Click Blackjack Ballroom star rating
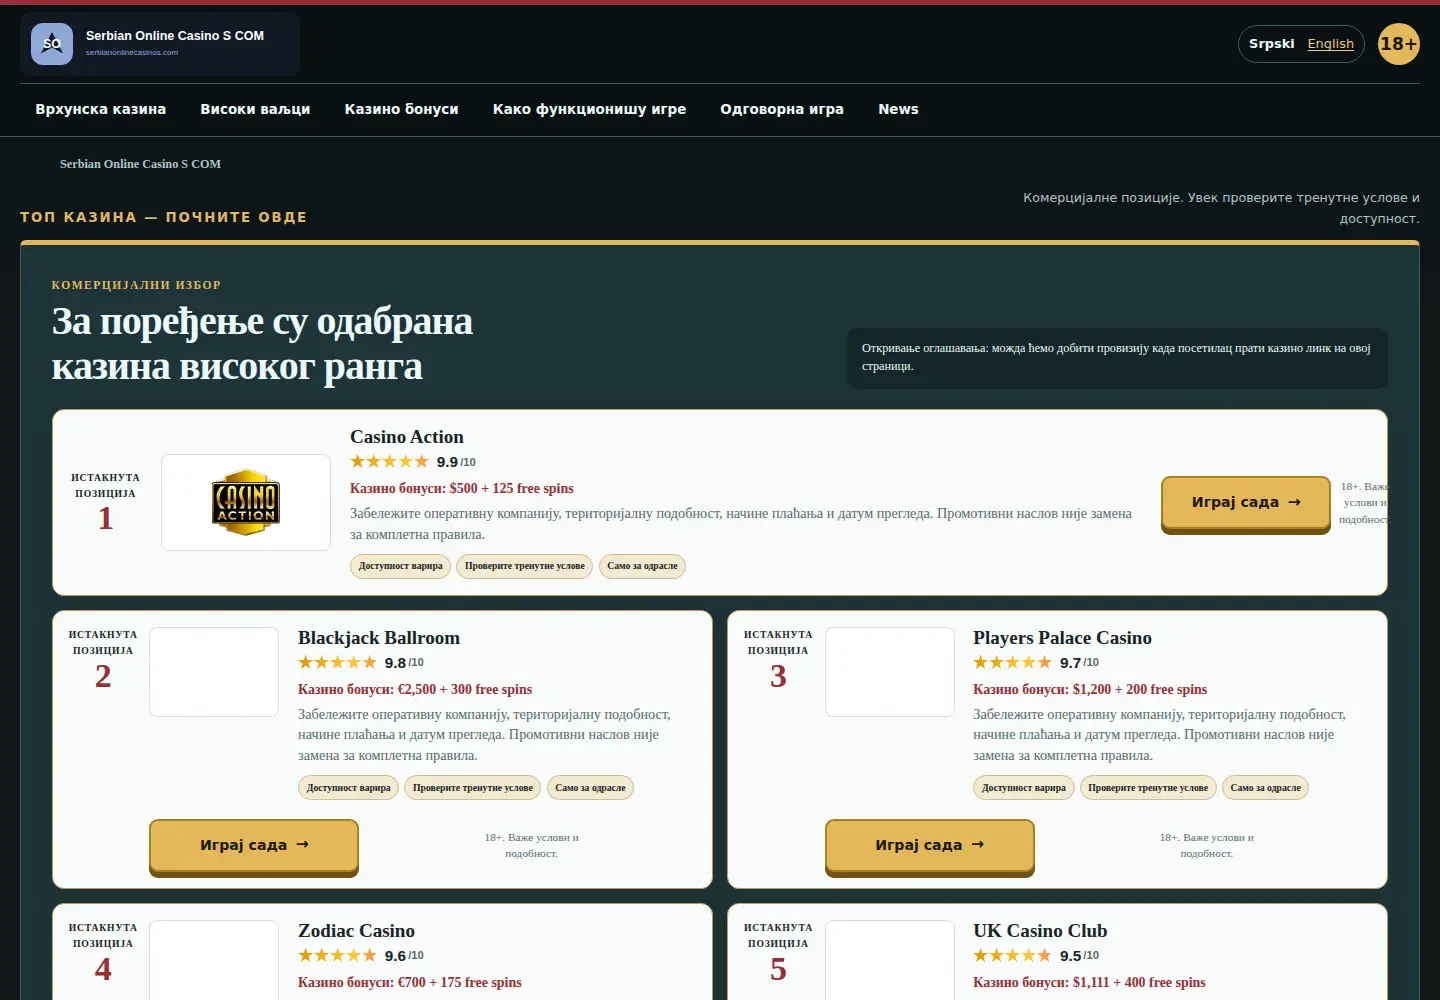 coord(337,663)
